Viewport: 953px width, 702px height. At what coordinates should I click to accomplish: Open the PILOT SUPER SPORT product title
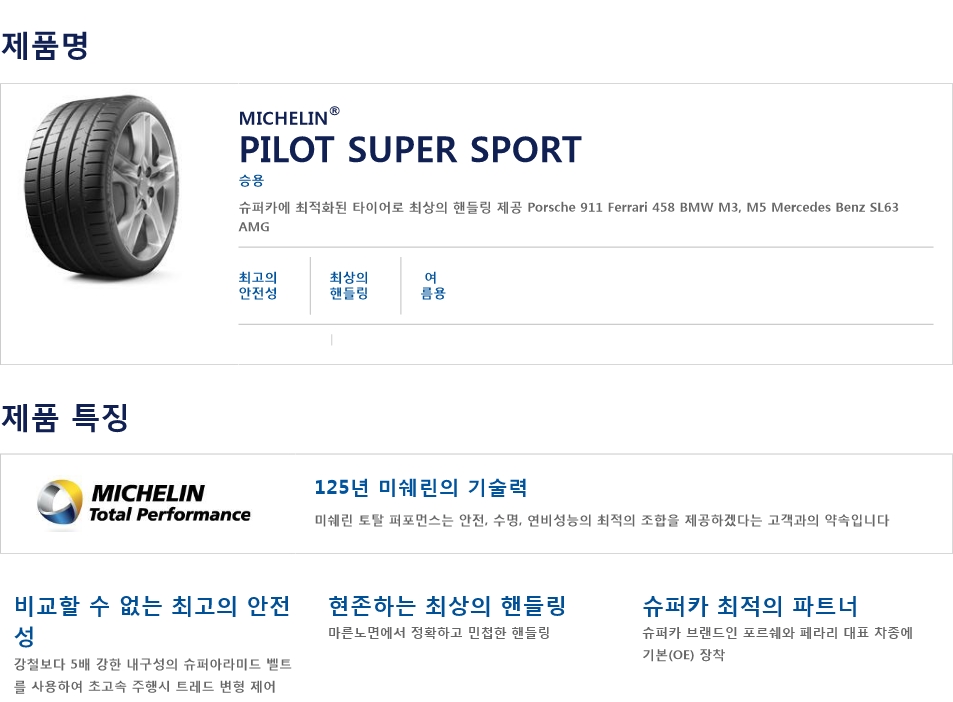point(410,150)
